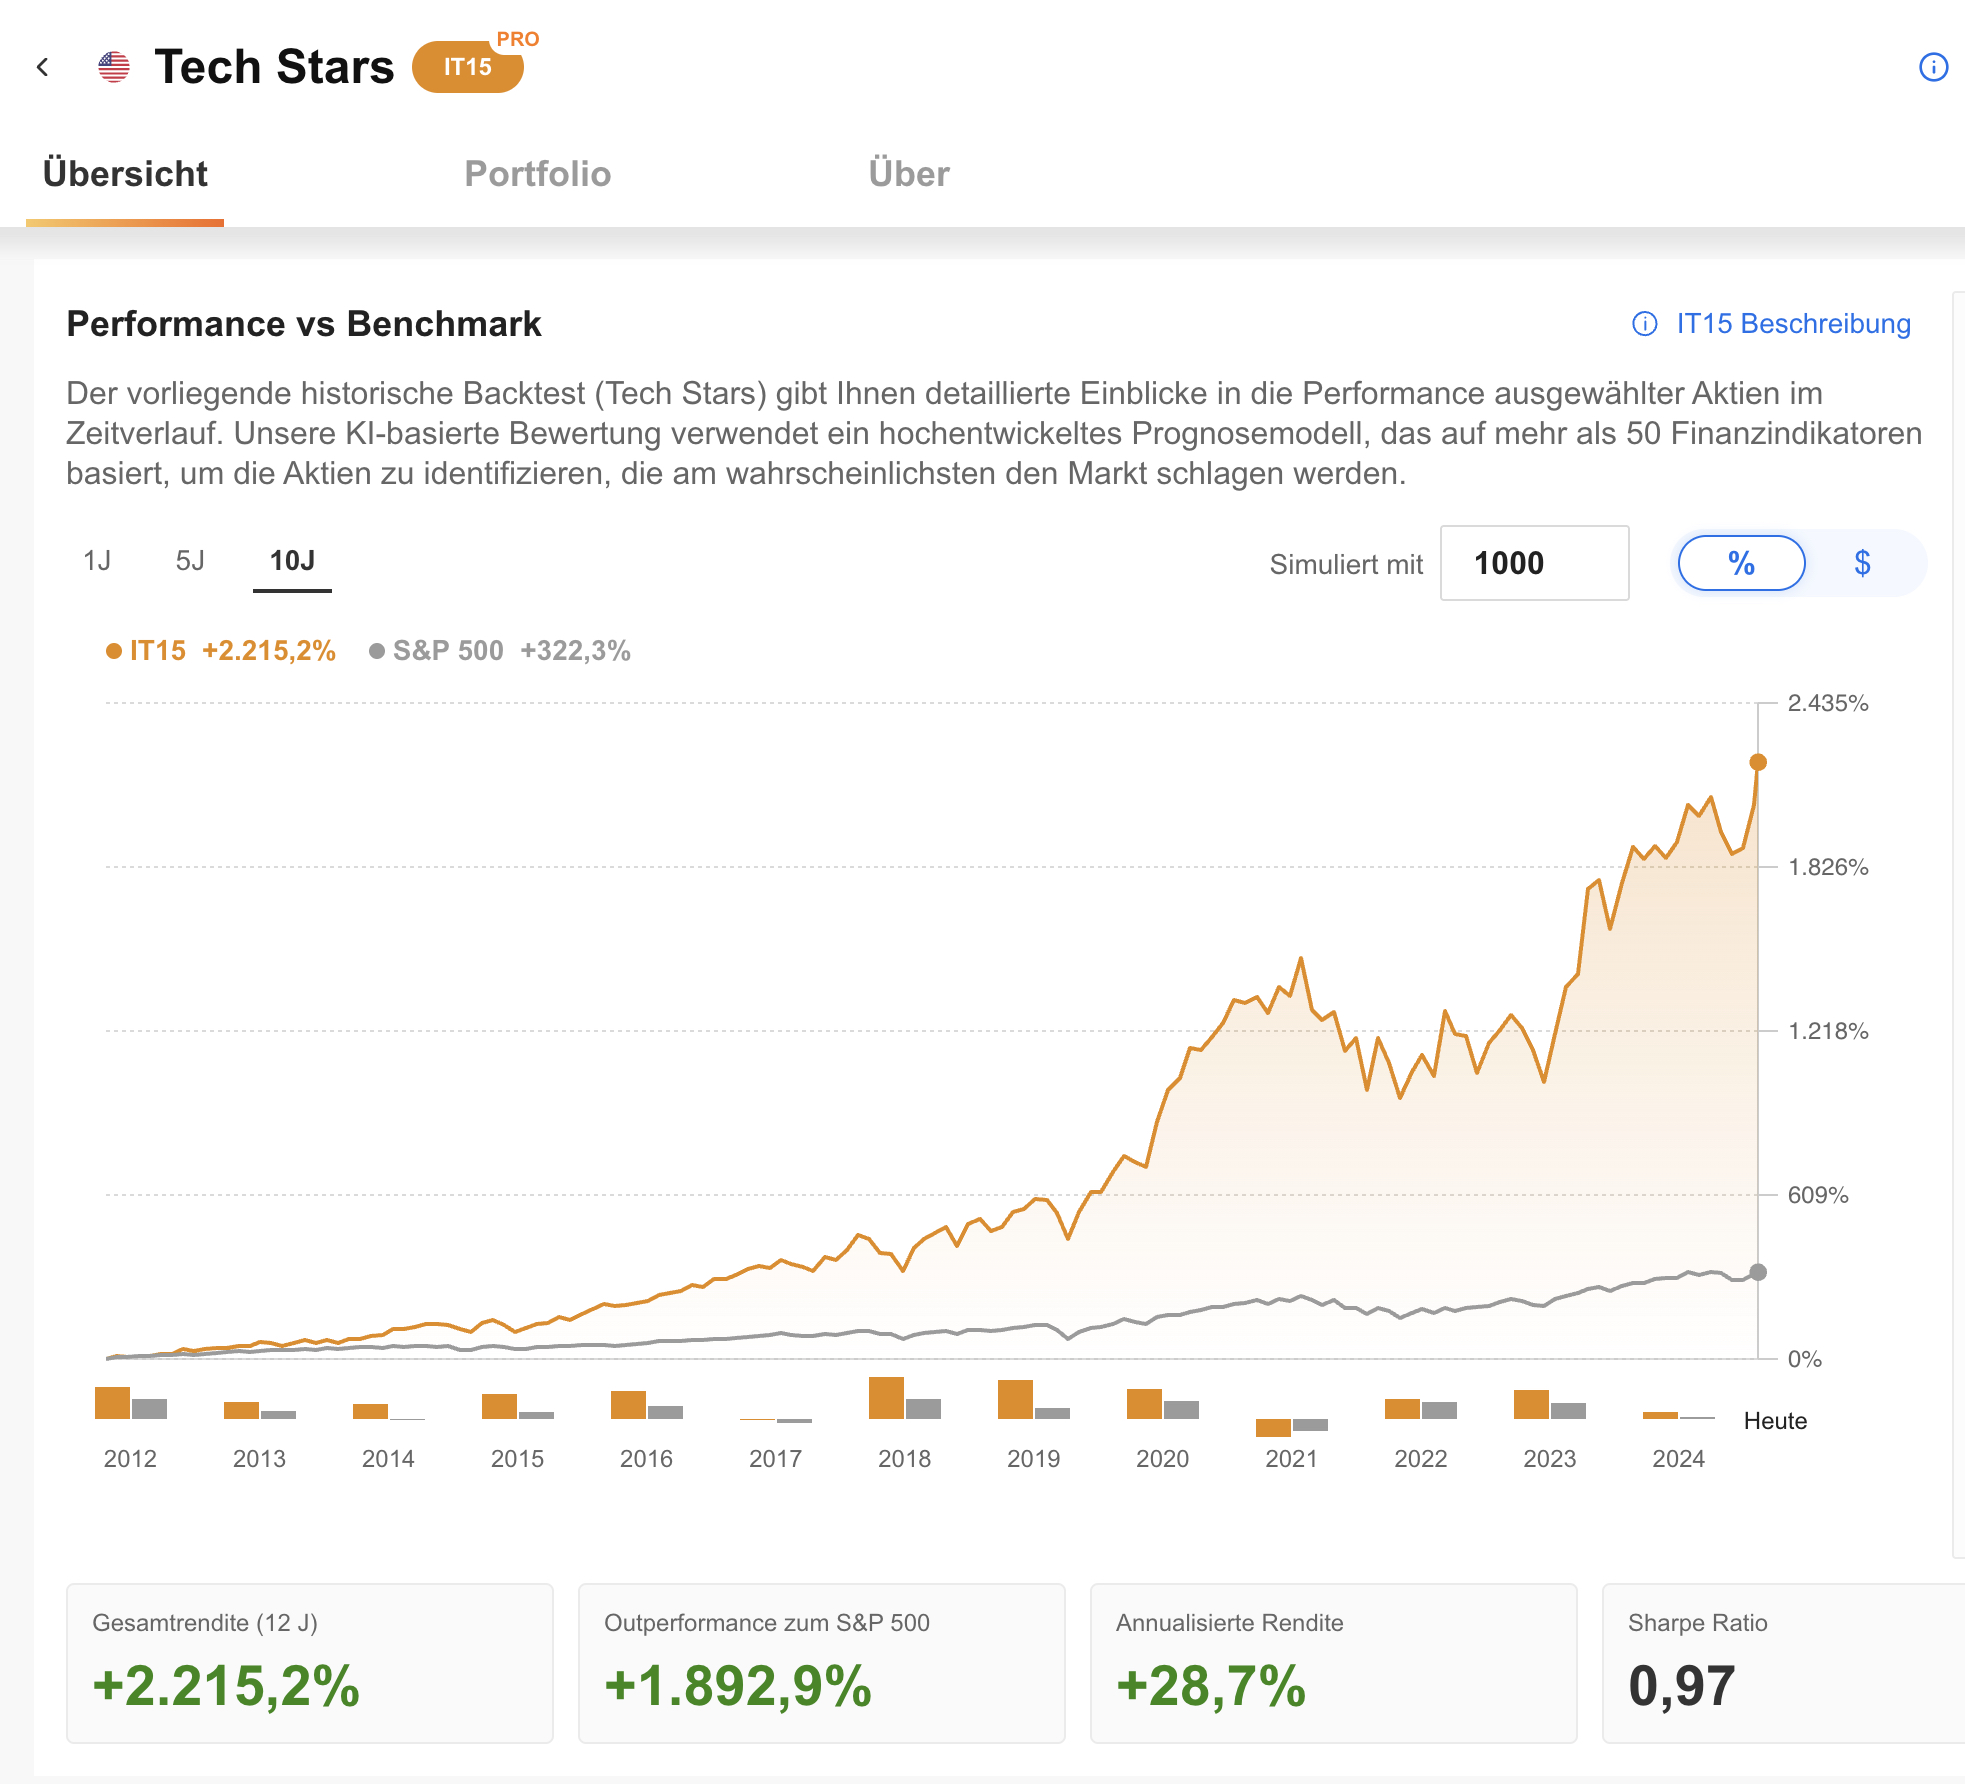
Task: Click the 2014 orange yearly bar
Action: click(x=370, y=1411)
